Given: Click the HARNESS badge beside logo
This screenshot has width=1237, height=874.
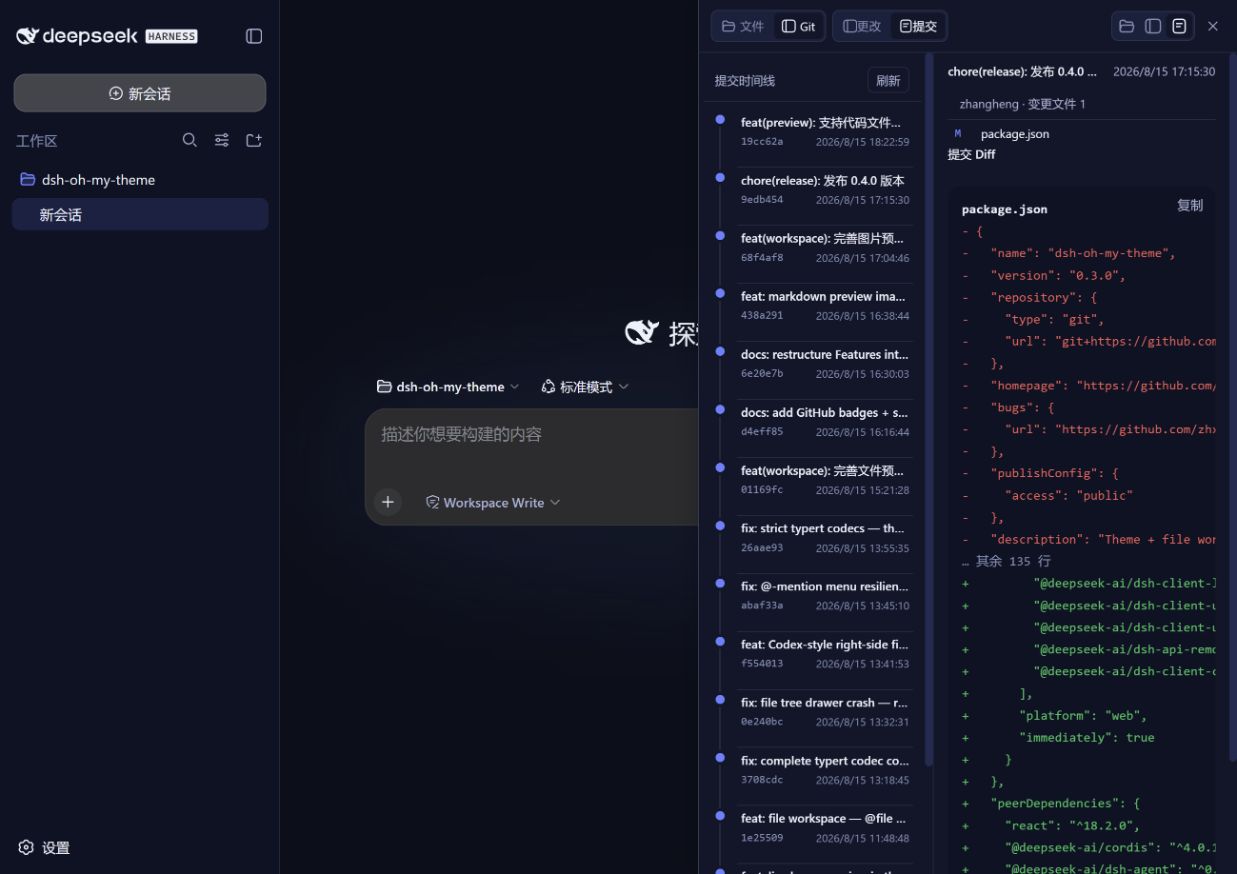Looking at the screenshot, I should coord(171,36).
